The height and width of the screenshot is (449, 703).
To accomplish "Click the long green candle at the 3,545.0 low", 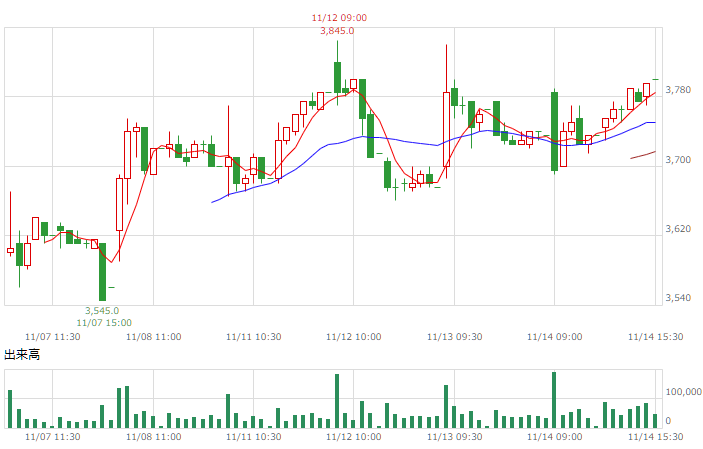I will [x=103, y=272].
